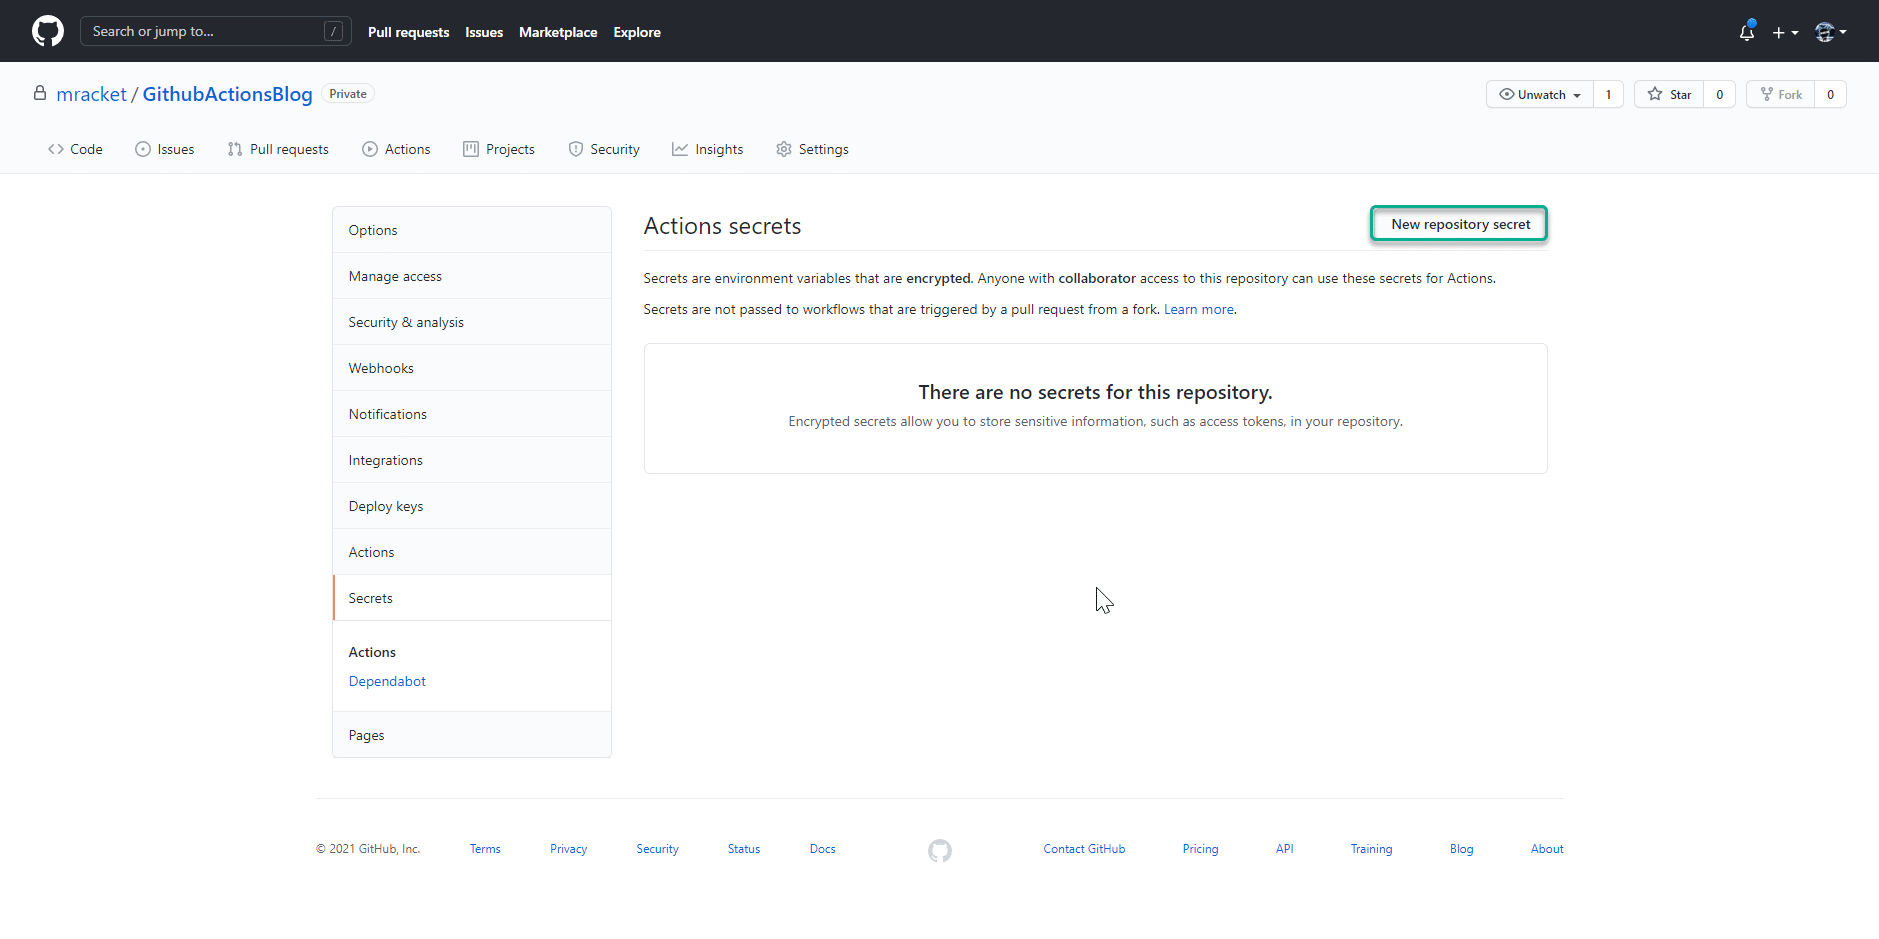Open Manage access settings
This screenshot has height=939, width=1879.
tap(472, 276)
